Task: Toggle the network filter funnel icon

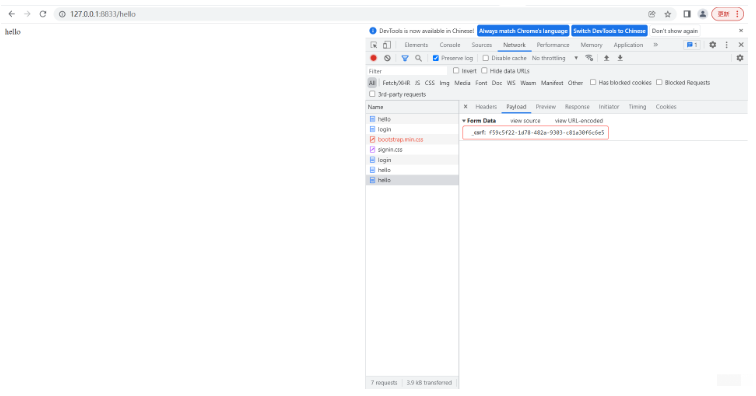Action: pyautogui.click(x=405, y=58)
